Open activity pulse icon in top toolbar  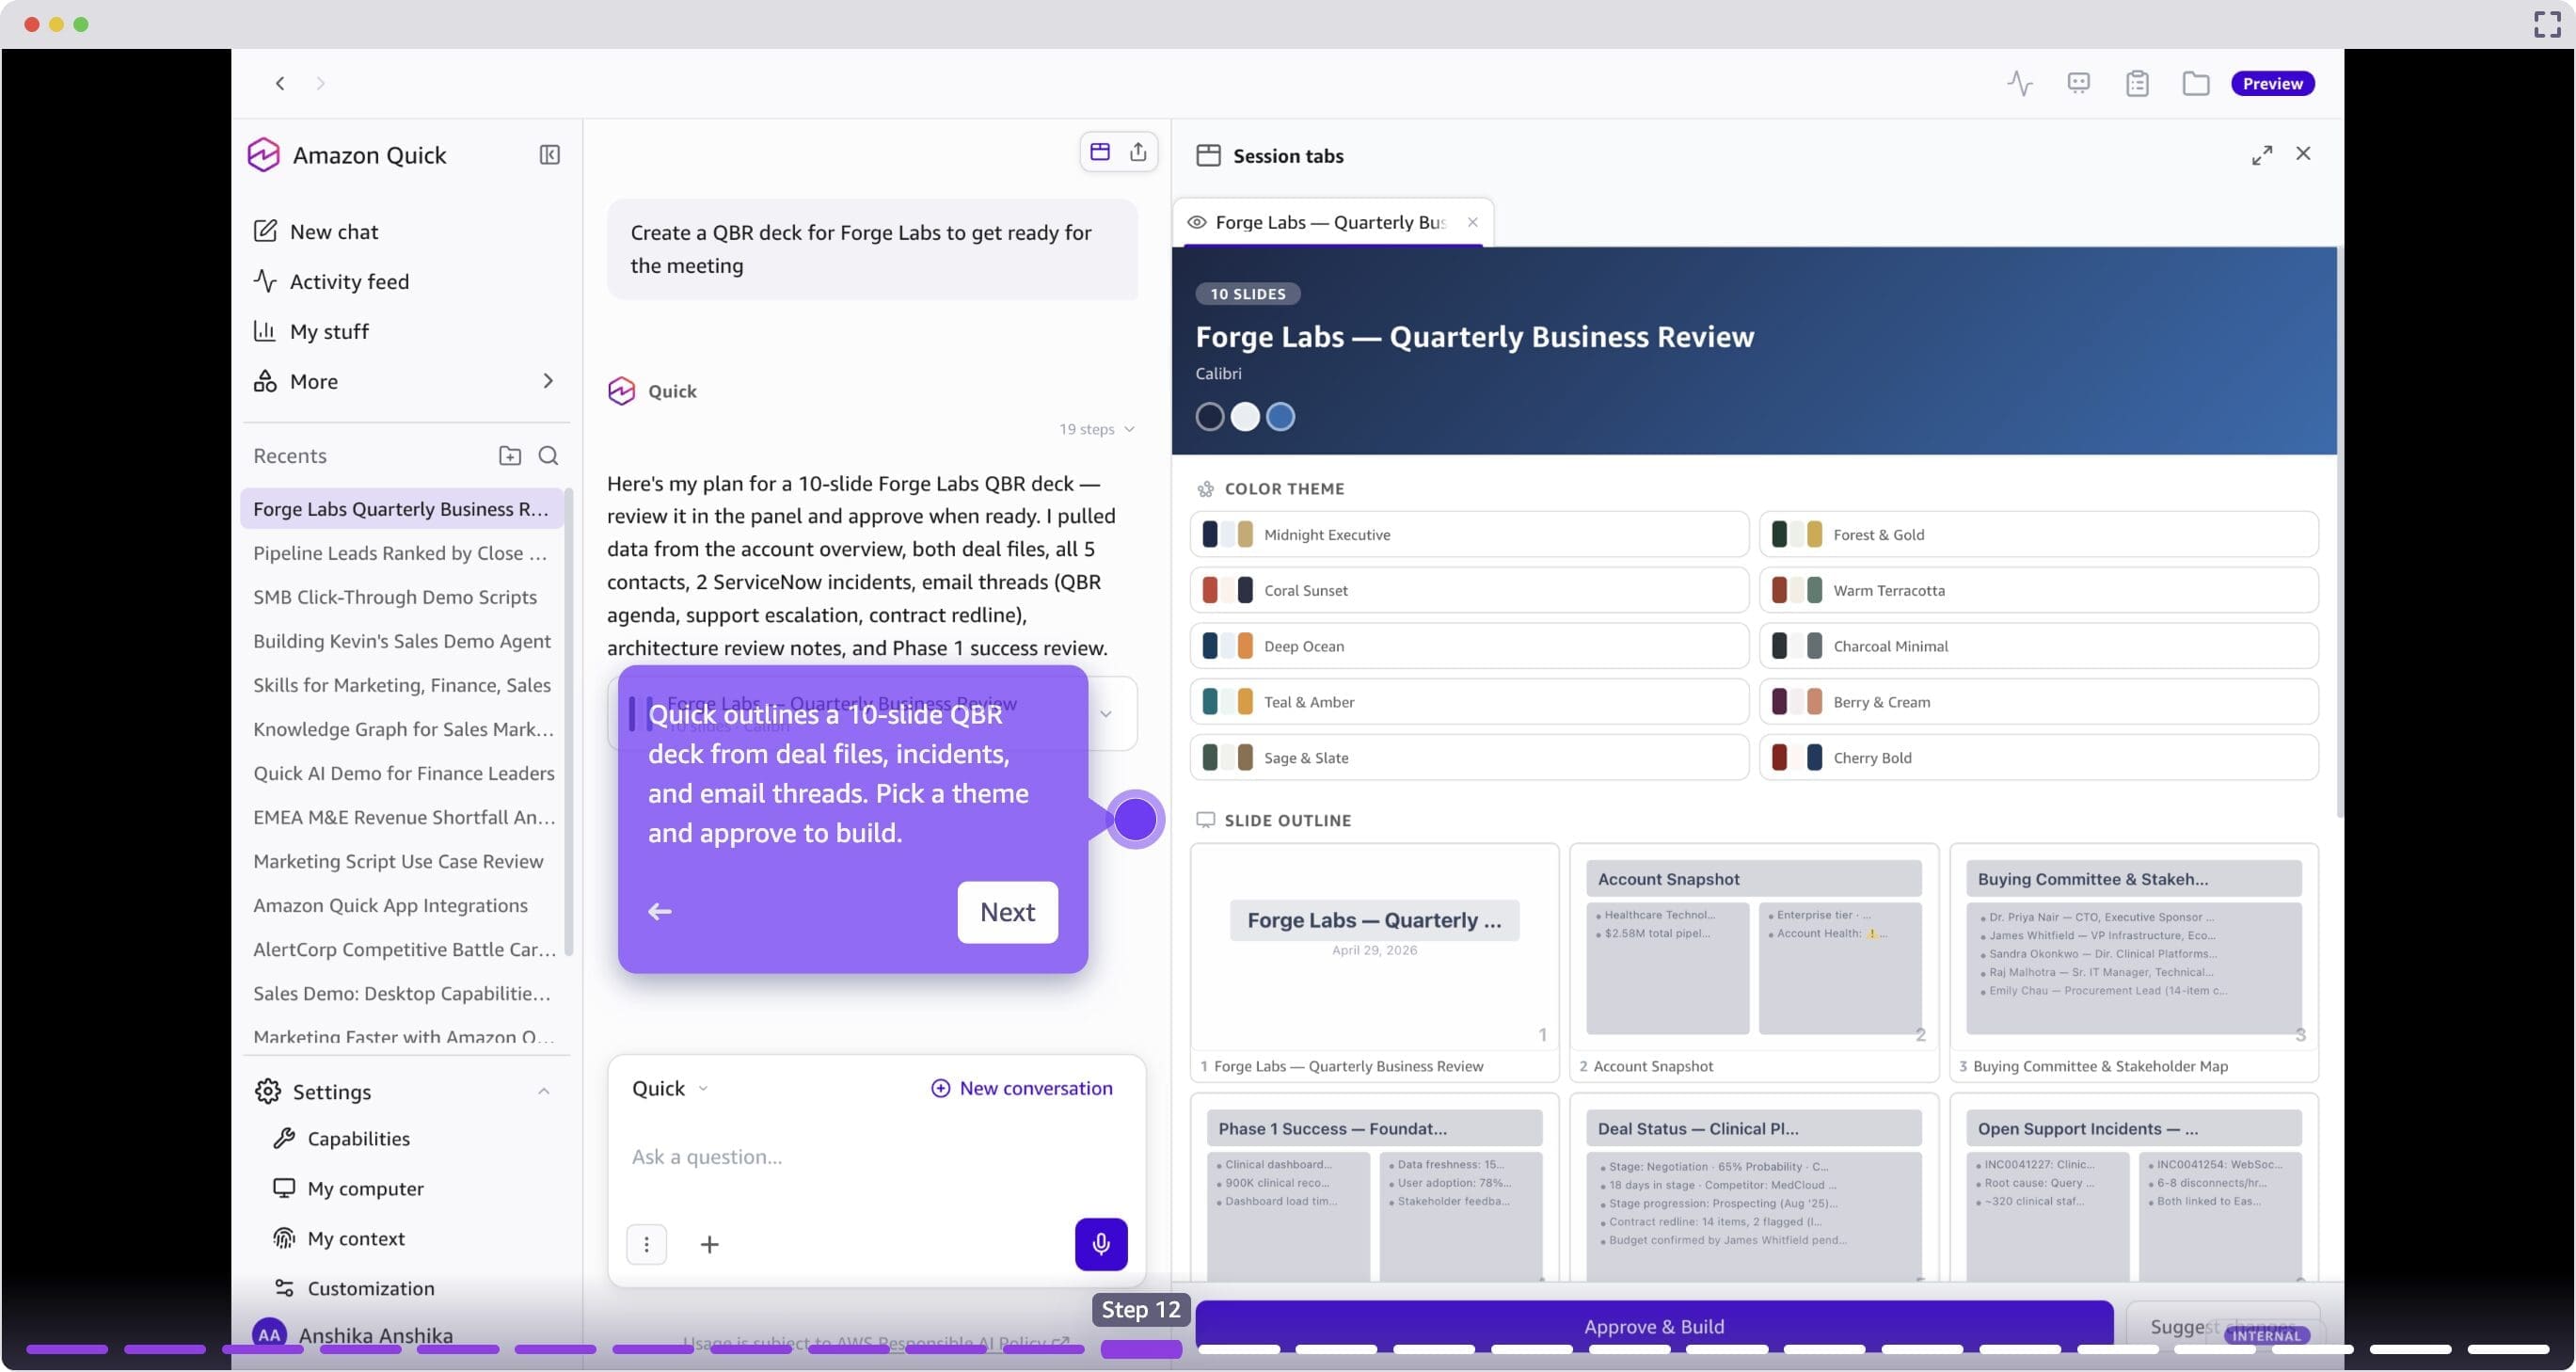coord(2019,83)
